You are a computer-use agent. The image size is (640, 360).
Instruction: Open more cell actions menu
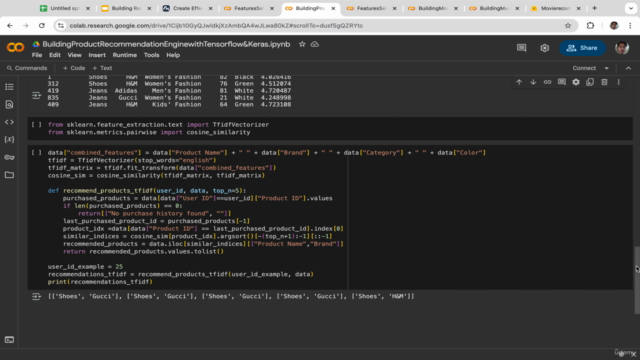618,82
